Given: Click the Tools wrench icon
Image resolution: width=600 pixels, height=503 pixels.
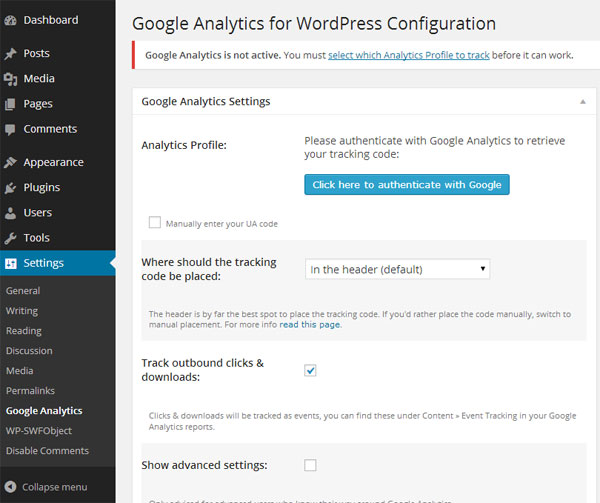Looking at the screenshot, I should [10, 238].
